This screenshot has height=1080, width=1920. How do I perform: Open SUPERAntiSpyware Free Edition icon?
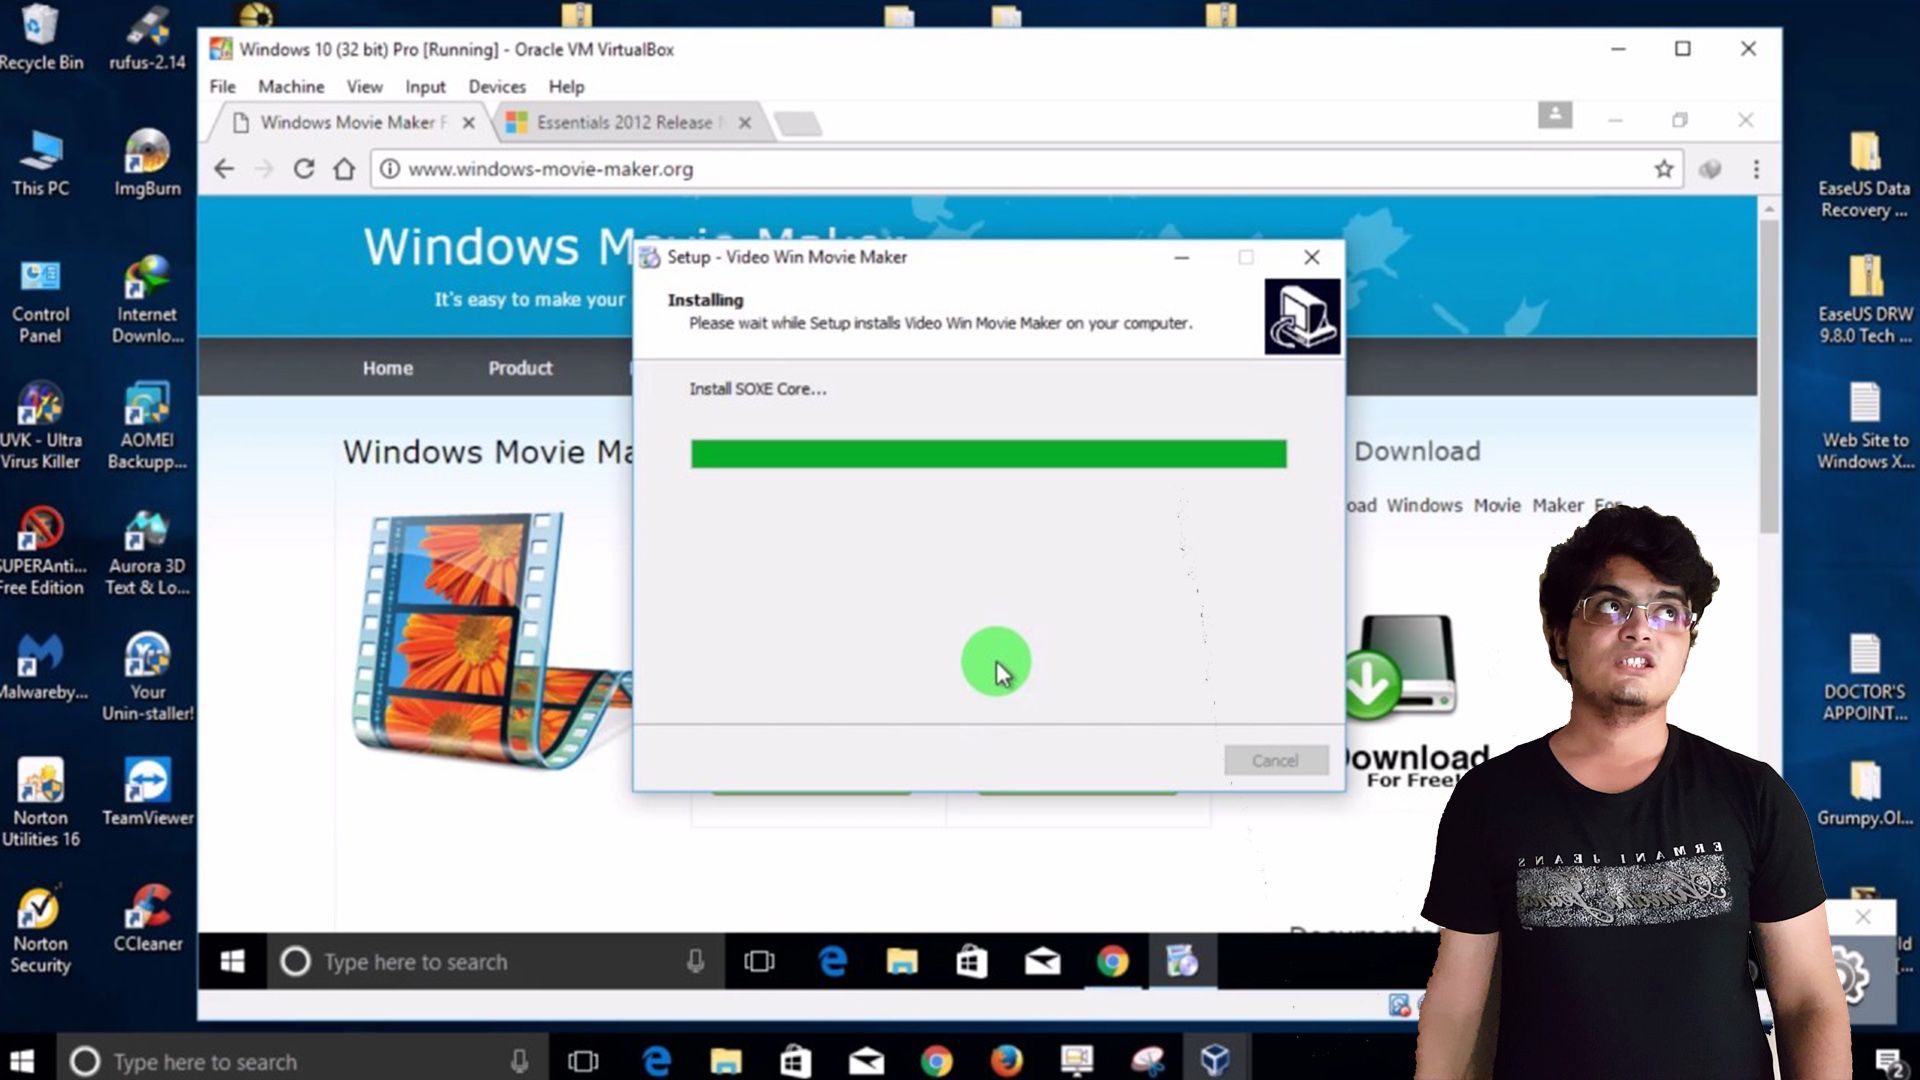[x=40, y=551]
